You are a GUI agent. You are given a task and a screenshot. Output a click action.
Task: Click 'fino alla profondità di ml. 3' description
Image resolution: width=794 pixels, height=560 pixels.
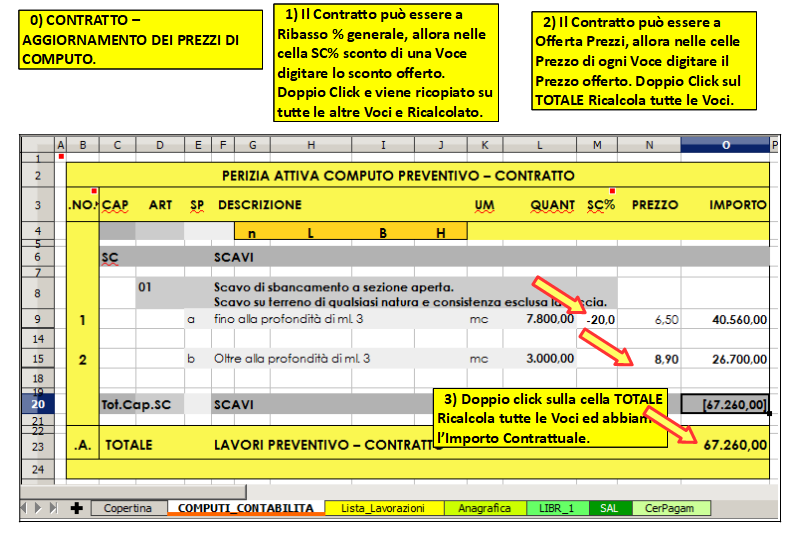point(288,319)
